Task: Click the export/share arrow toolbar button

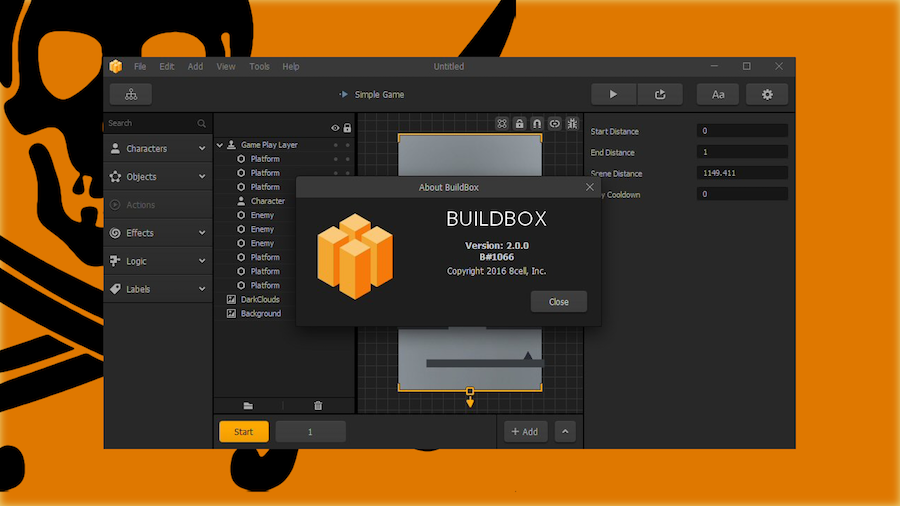Action: point(660,95)
